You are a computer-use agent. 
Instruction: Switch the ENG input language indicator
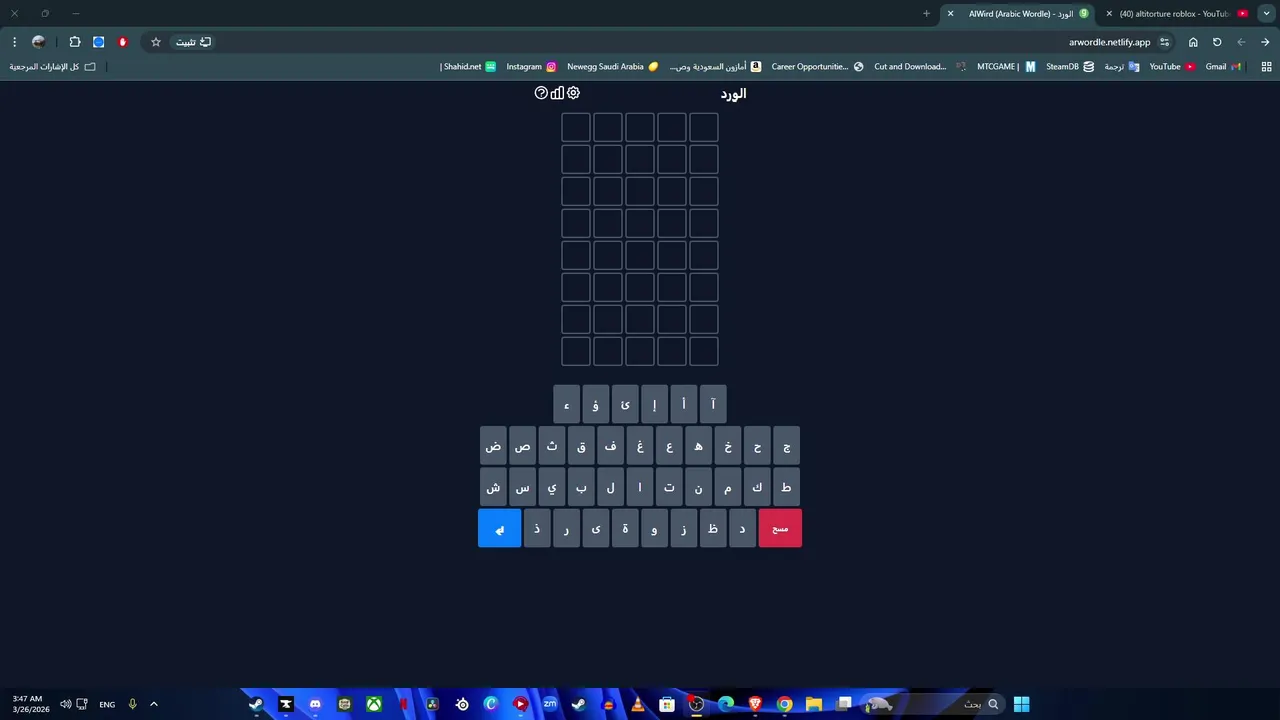click(107, 704)
